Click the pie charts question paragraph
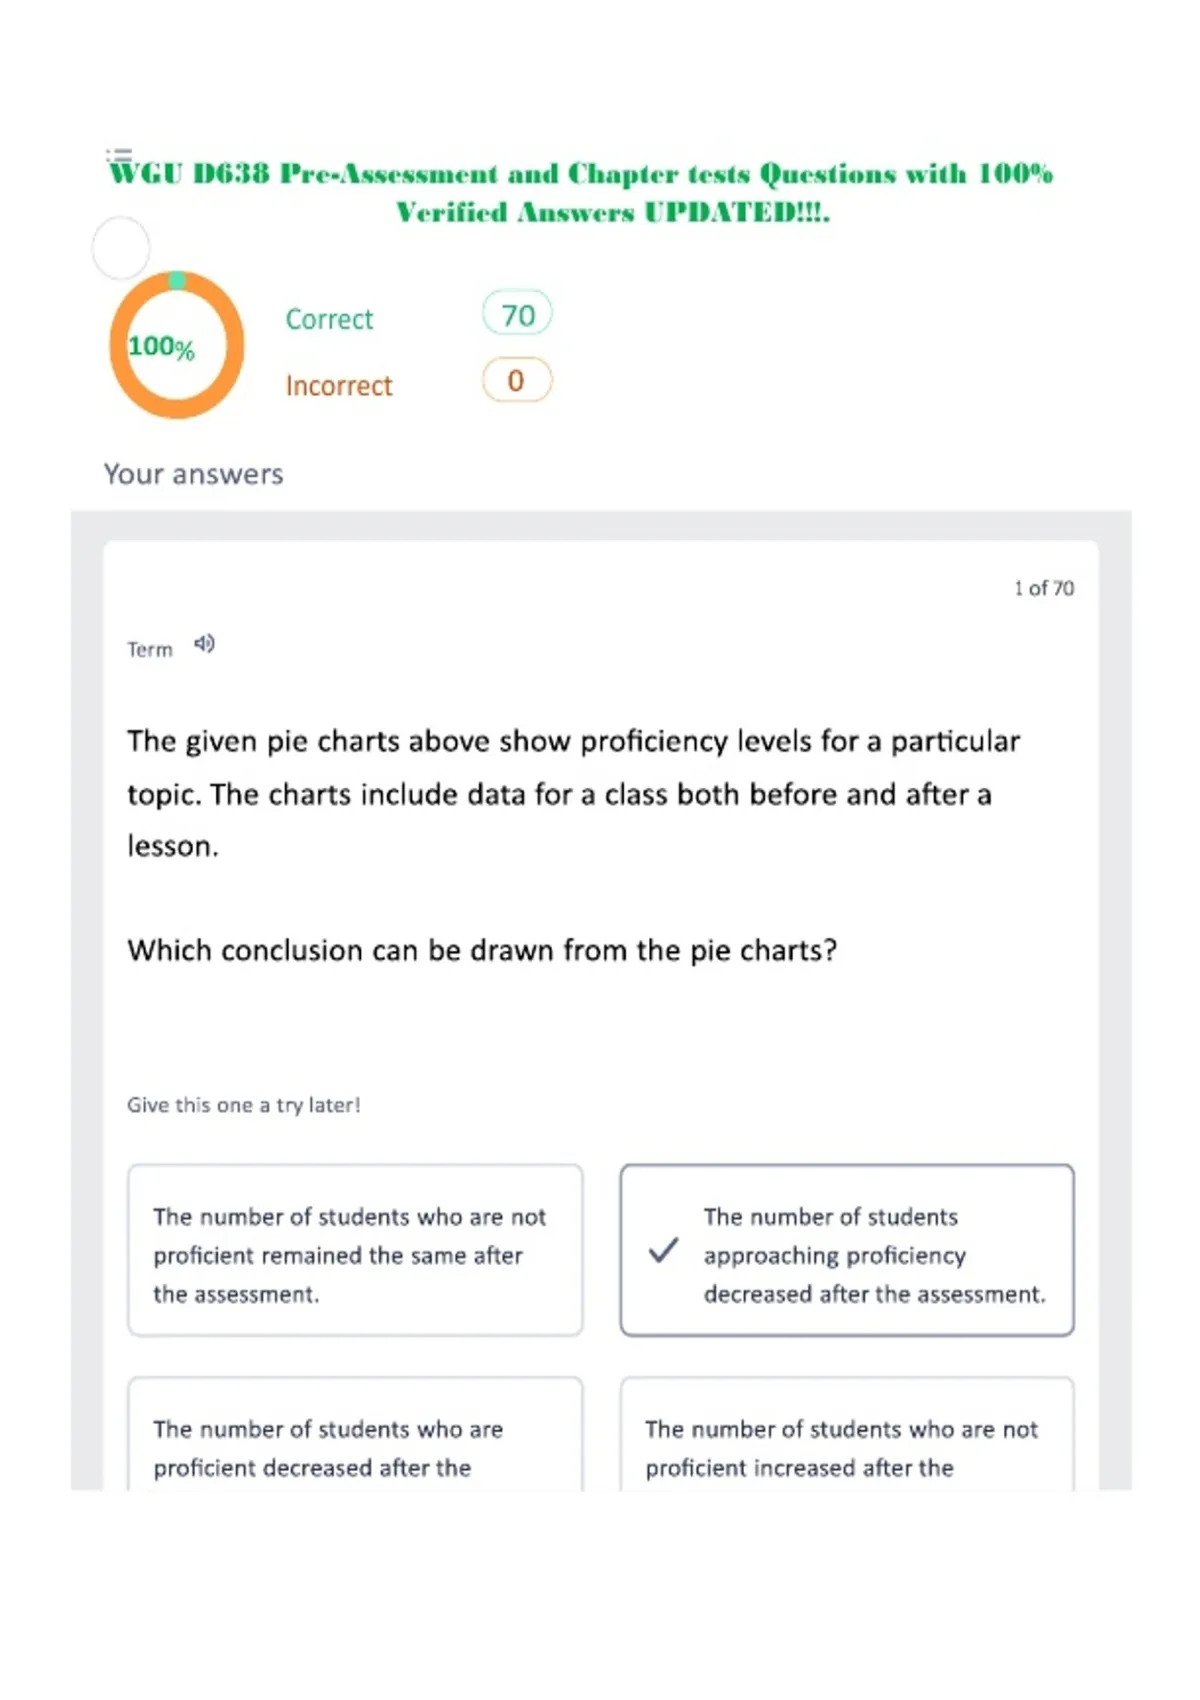Viewport: 1200px width, 1700px height. coord(573,793)
